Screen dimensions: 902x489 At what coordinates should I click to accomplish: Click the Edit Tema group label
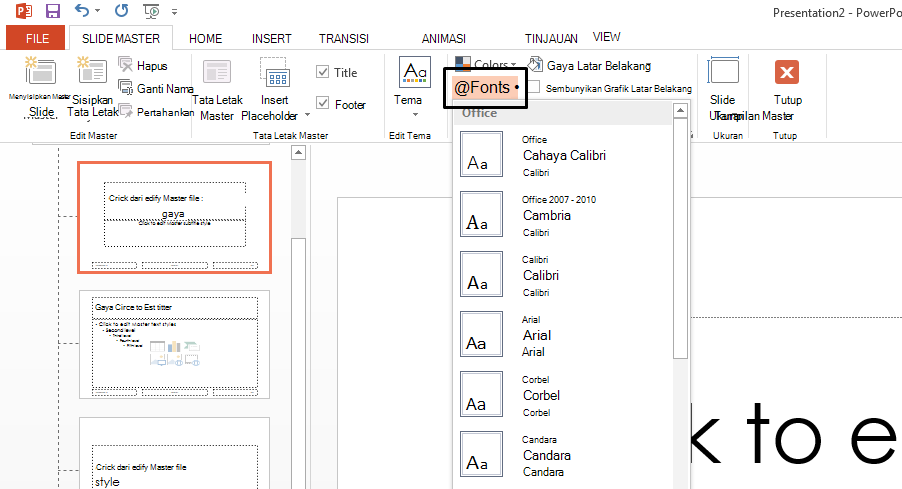[410, 136]
